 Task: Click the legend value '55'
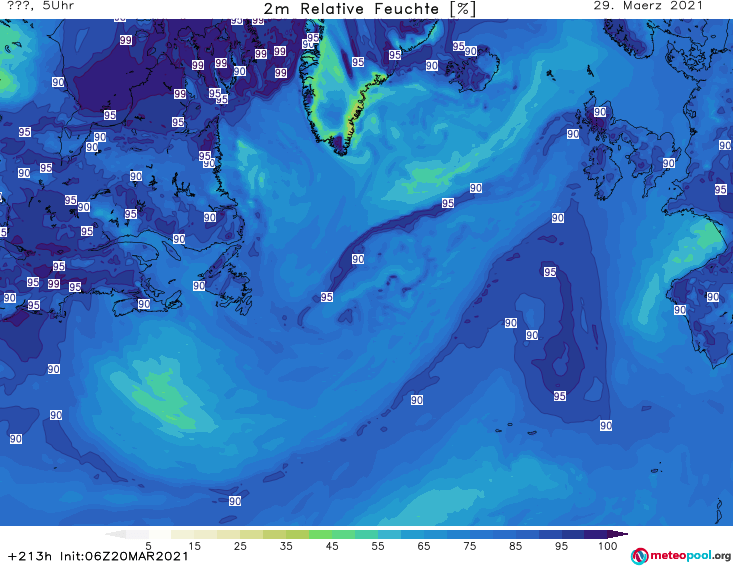(x=377, y=546)
